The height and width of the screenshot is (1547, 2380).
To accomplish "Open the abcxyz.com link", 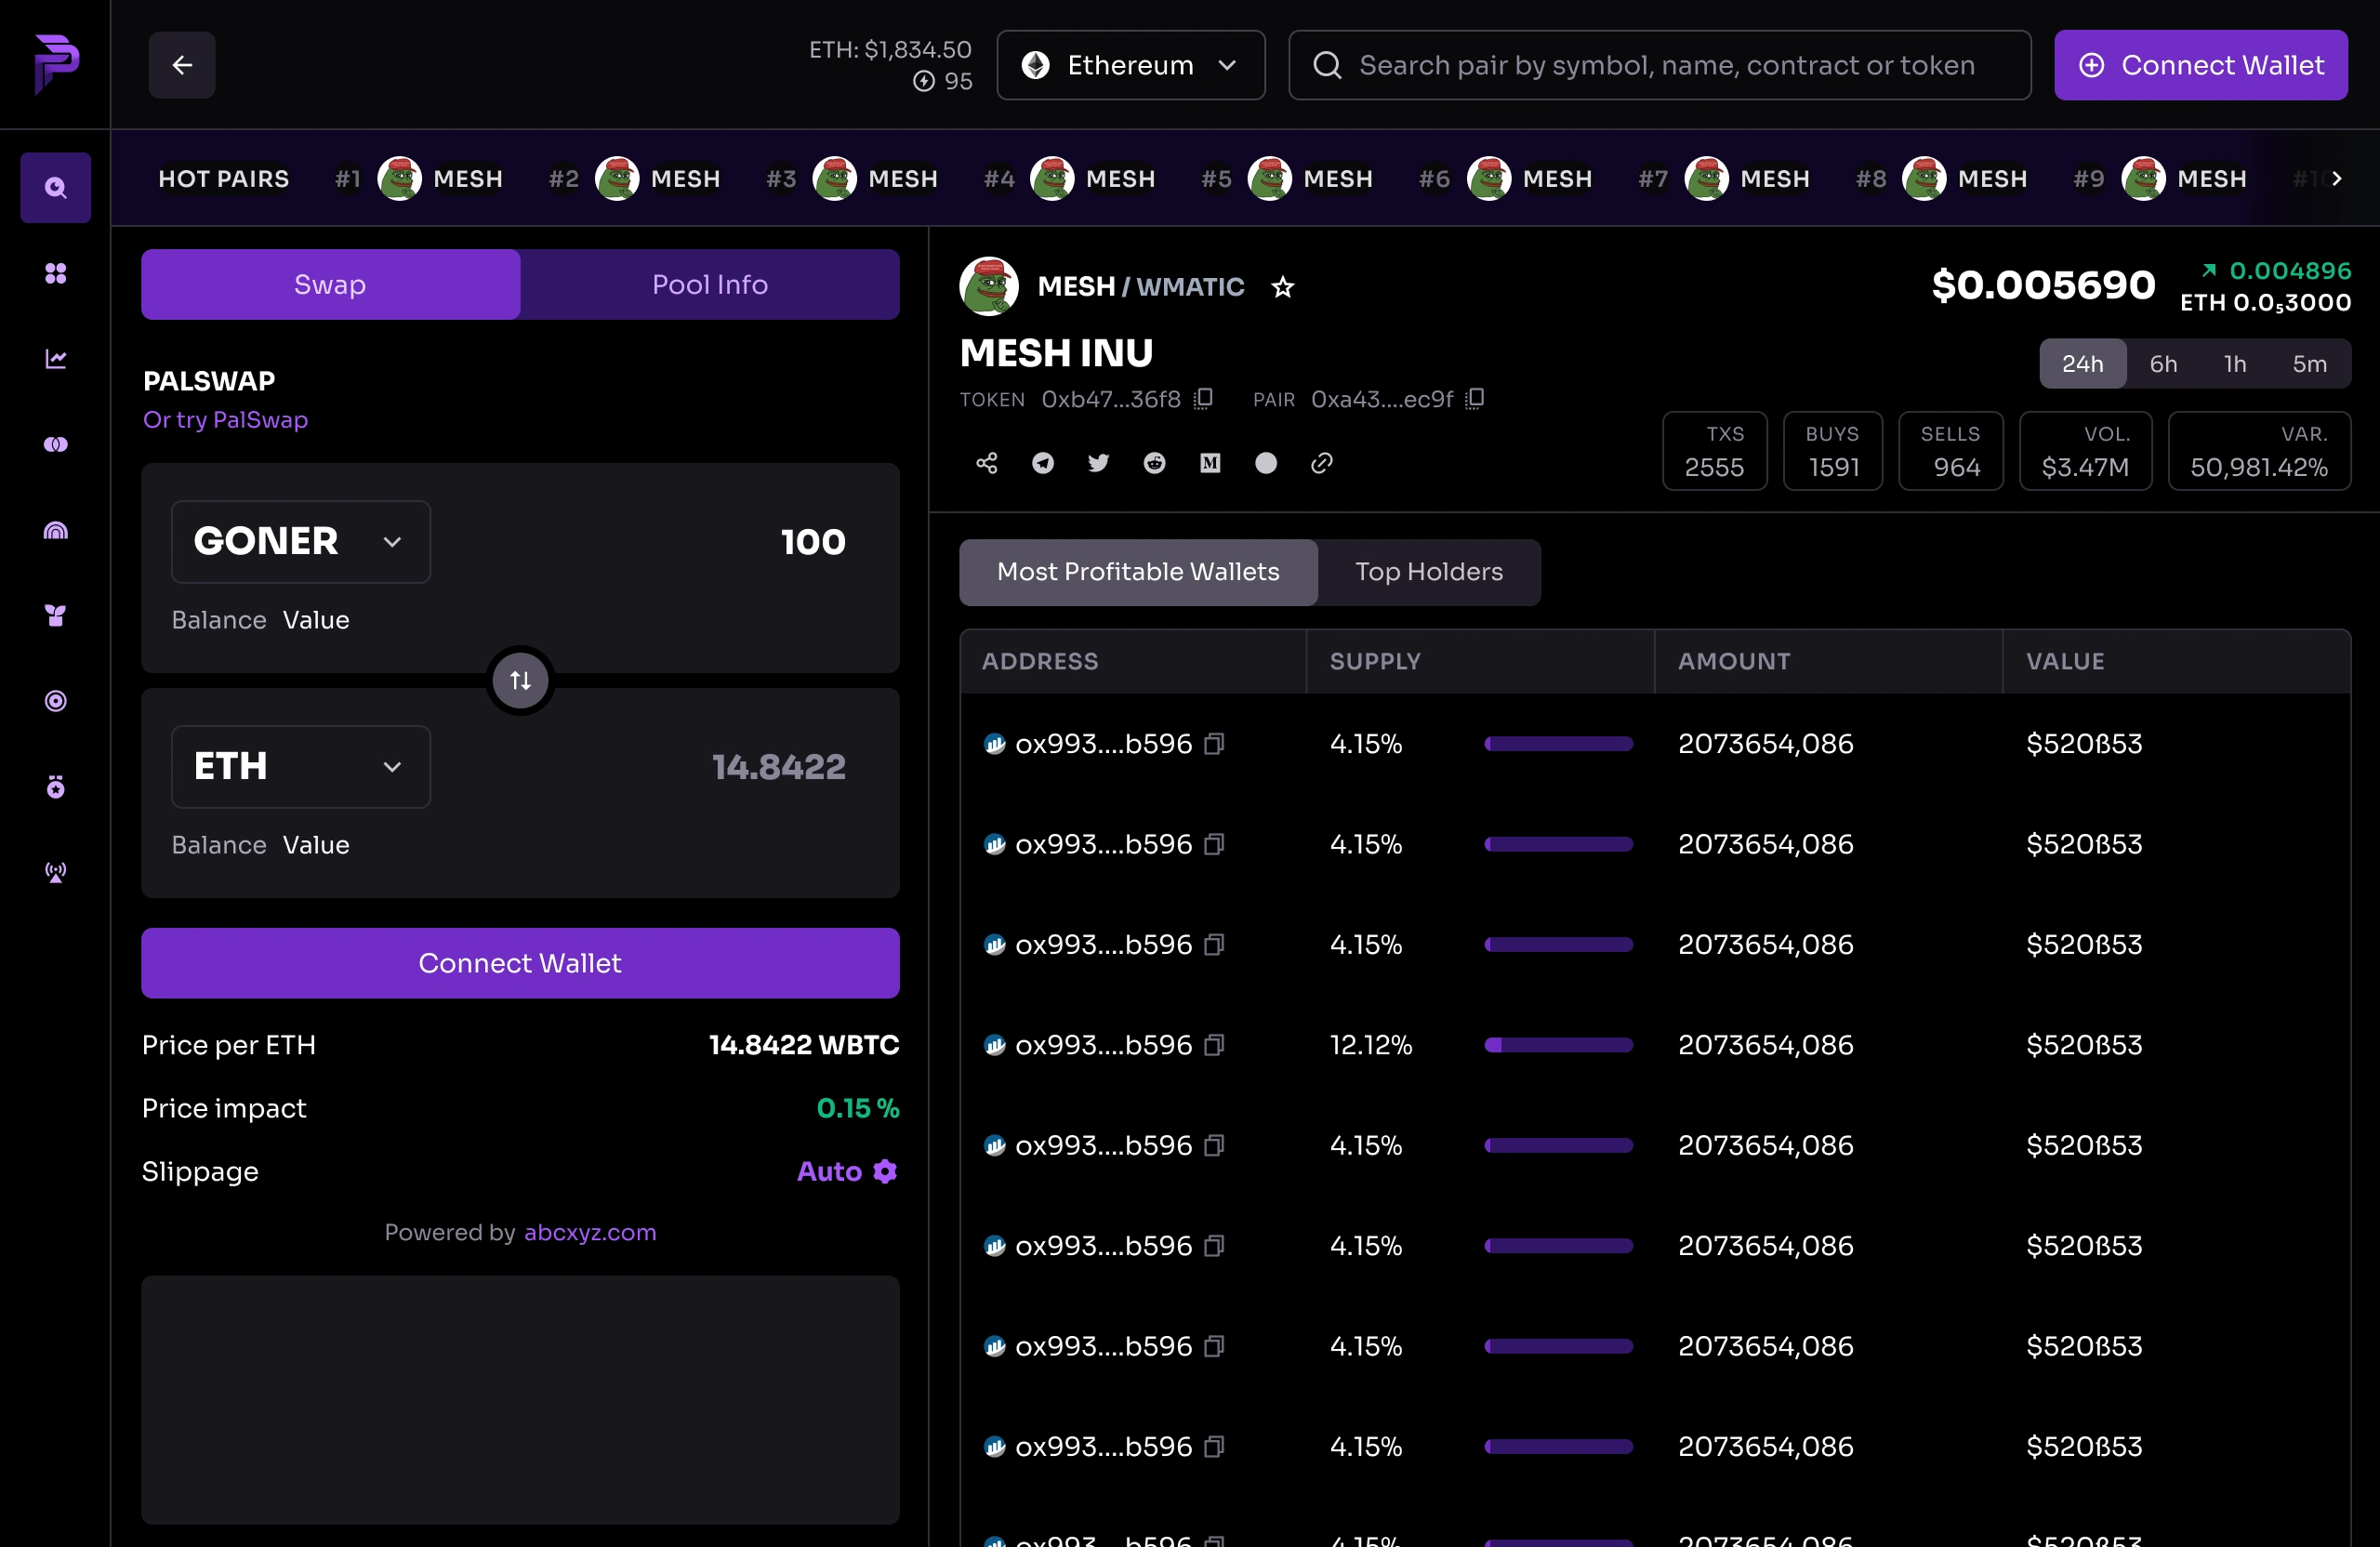I will coord(590,1232).
